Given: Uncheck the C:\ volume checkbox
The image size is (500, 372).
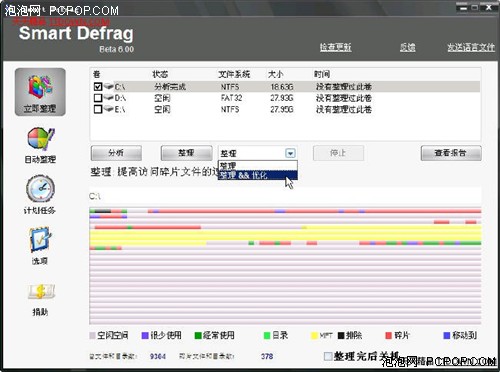Looking at the screenshot, I should pos(98,87).
